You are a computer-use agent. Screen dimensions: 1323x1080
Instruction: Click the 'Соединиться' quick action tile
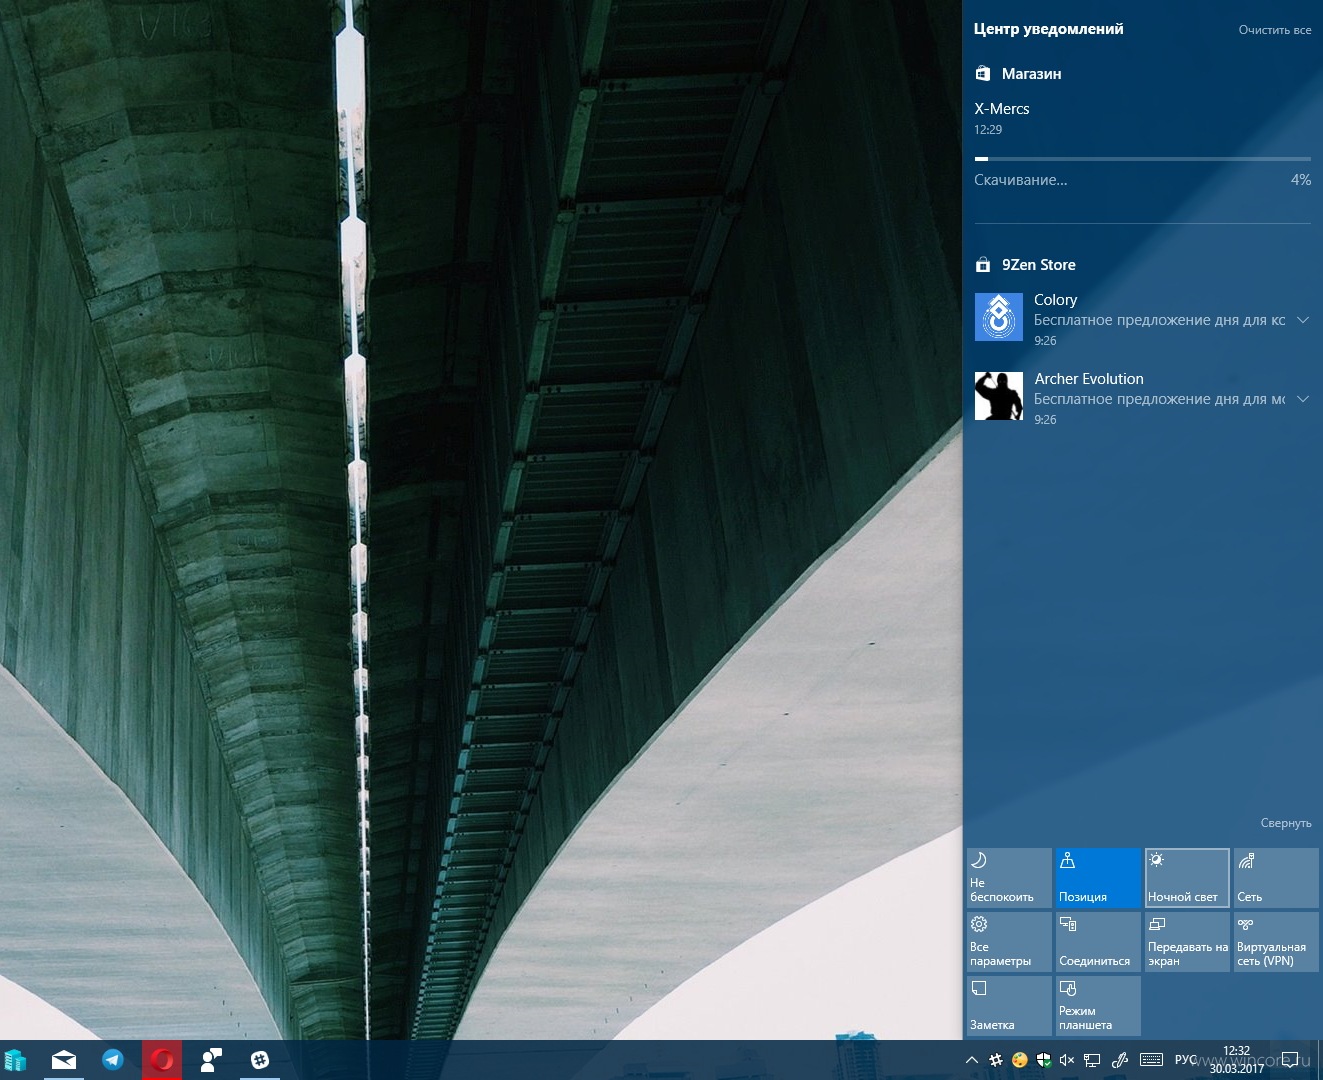tap(1098, 942)
